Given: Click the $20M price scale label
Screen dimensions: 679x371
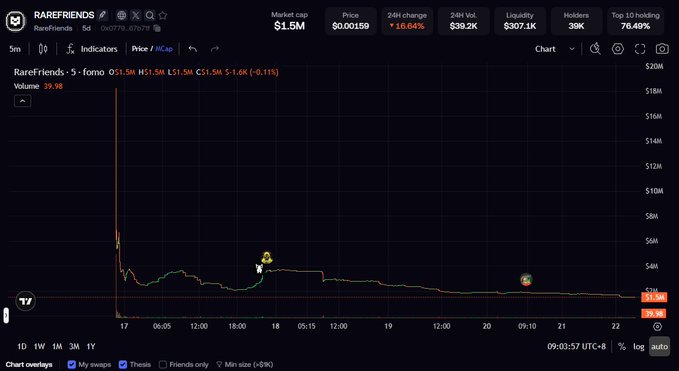Looking at the screenshot, I should tap(654, 66).
